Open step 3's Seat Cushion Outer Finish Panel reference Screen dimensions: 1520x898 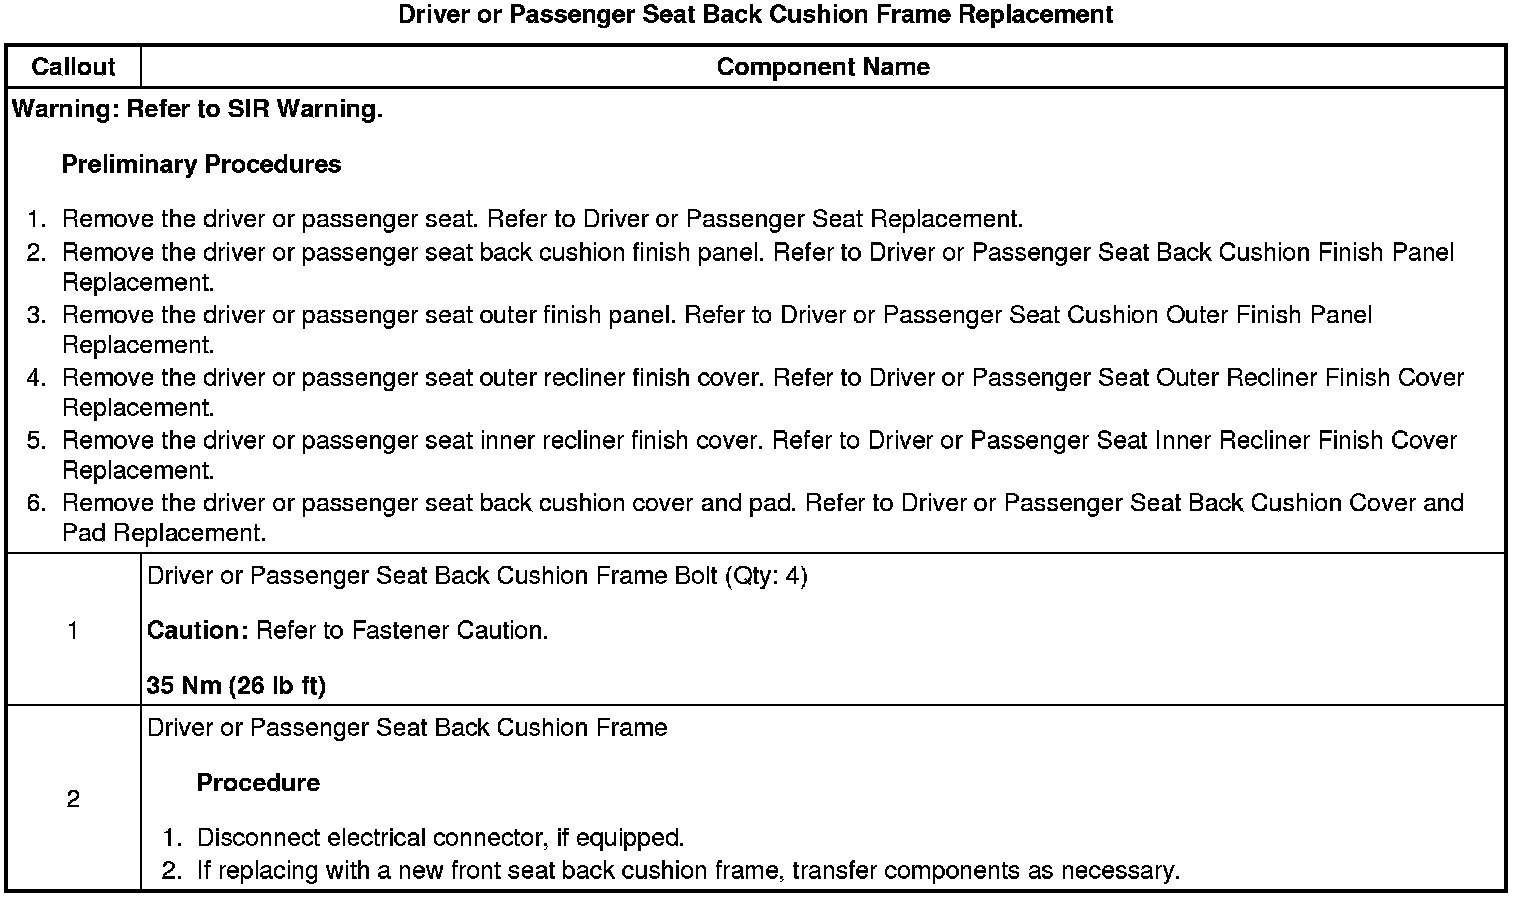click(1075, 315)
